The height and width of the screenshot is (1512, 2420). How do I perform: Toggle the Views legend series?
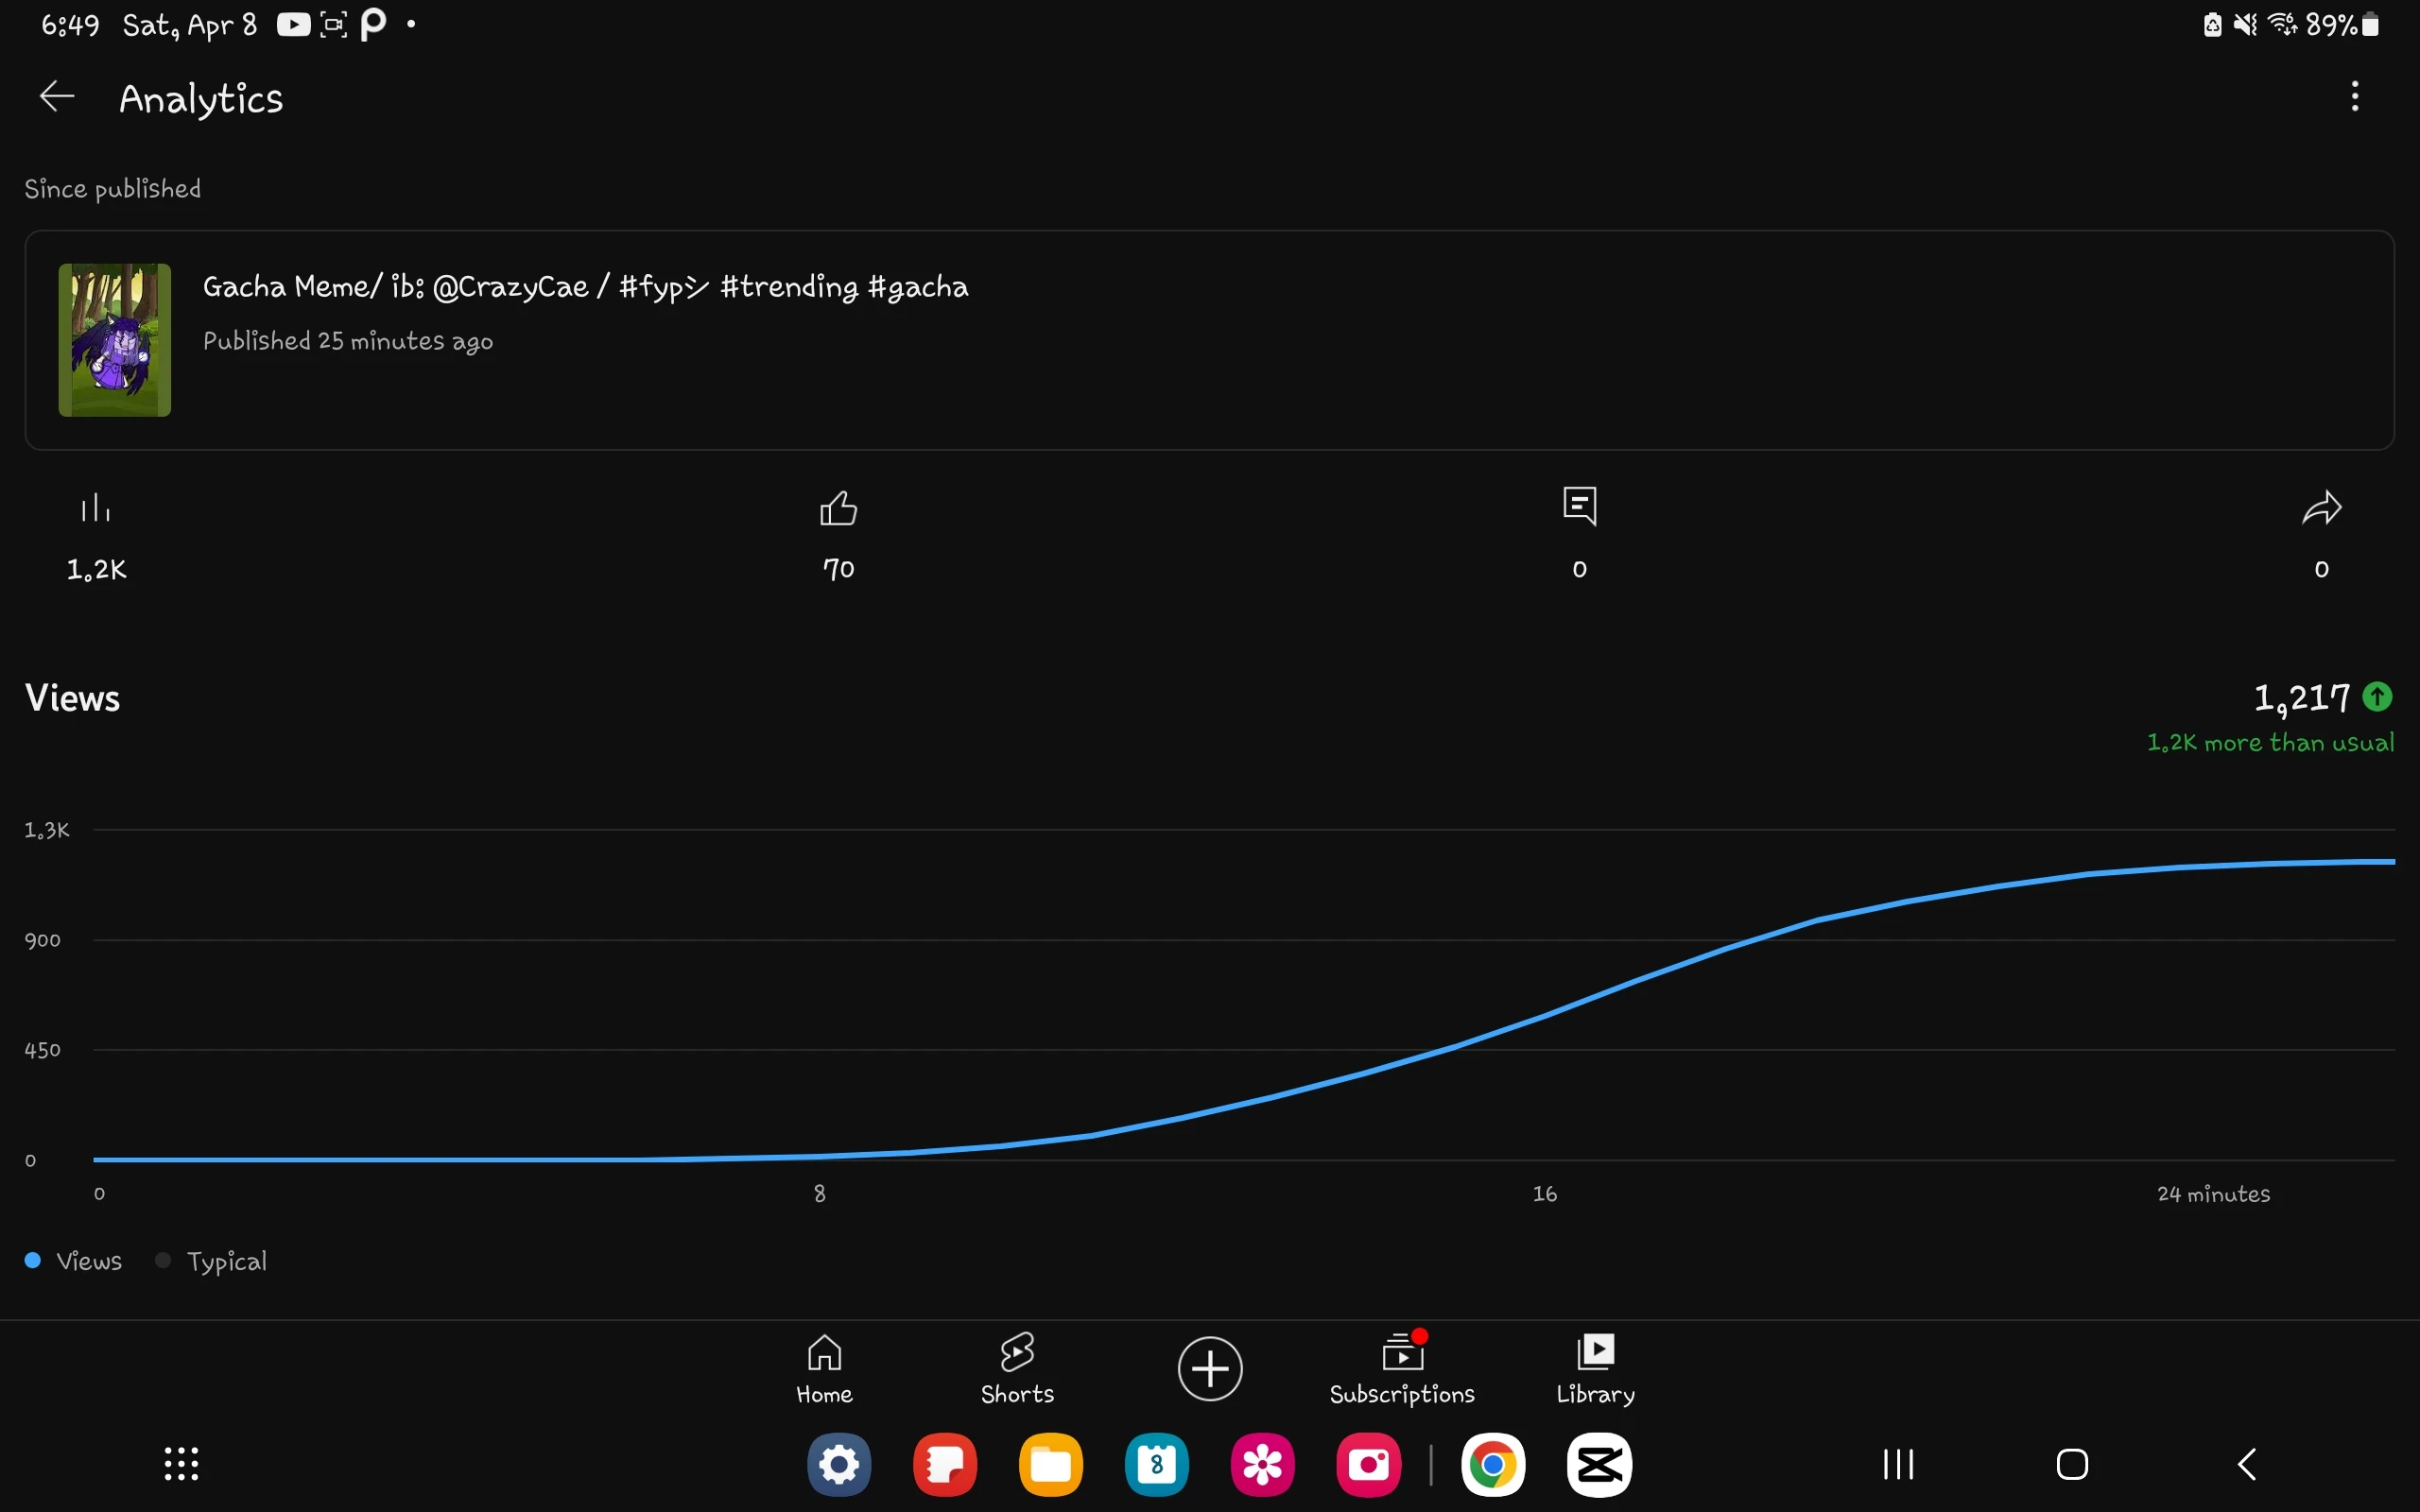[x=74, y=1261]
